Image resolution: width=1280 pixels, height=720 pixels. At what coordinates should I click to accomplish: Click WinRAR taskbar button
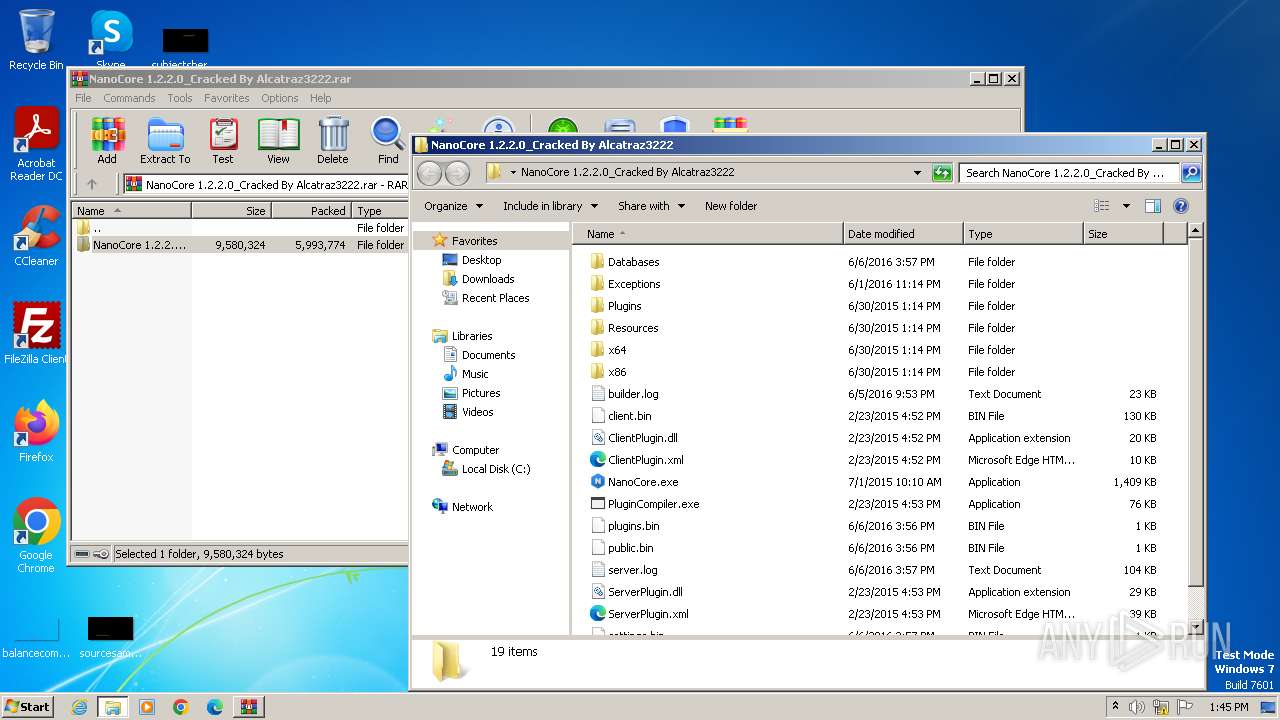click(248, 707)
